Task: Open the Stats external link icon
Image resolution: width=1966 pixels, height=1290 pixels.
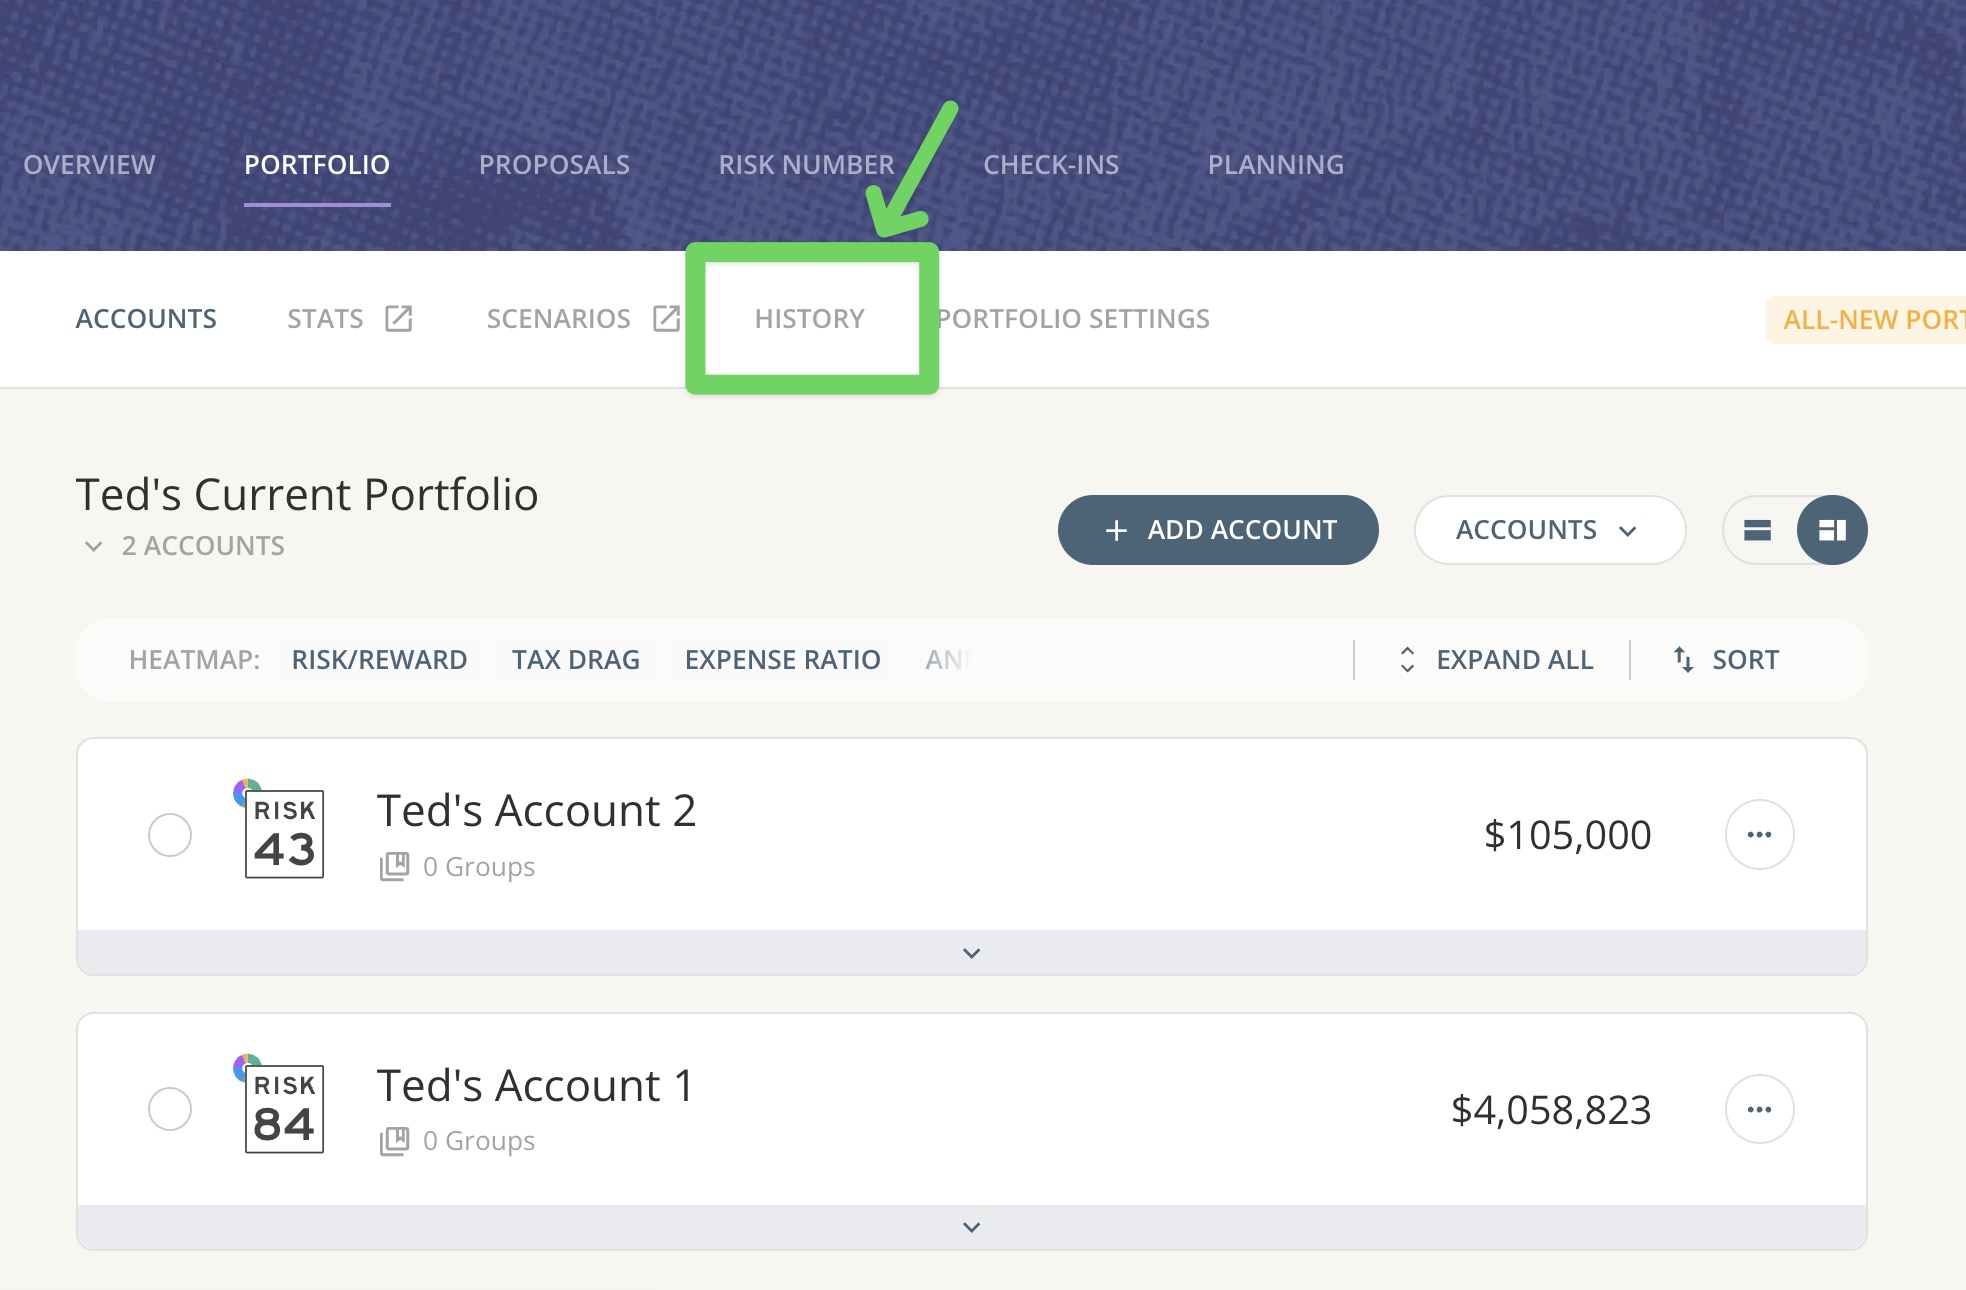Action: pos(398,318)
